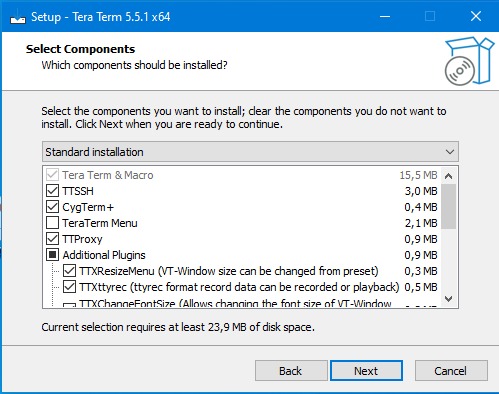This screenshot has height=394, width=499.
Task: Click the 0,5 MB size for TTXttyrec
Action: (421, 287)
